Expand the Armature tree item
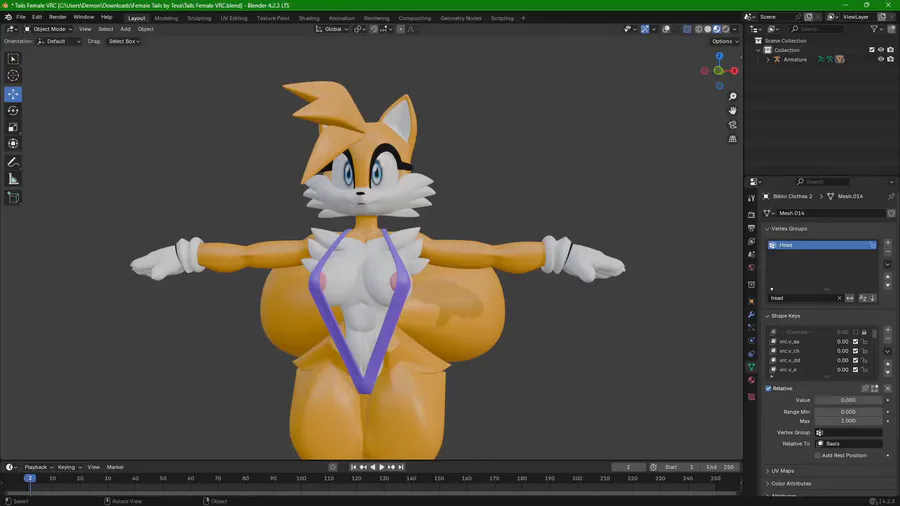 point(768,60)
